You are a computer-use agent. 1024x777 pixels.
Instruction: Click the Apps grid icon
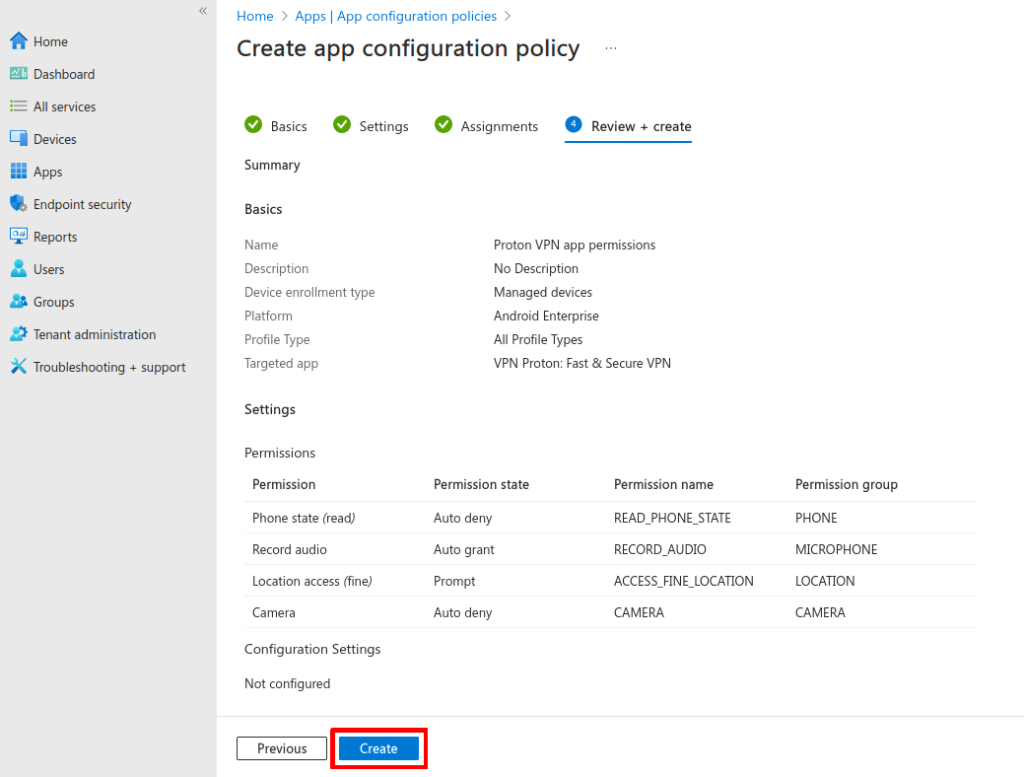pos(18,171)
